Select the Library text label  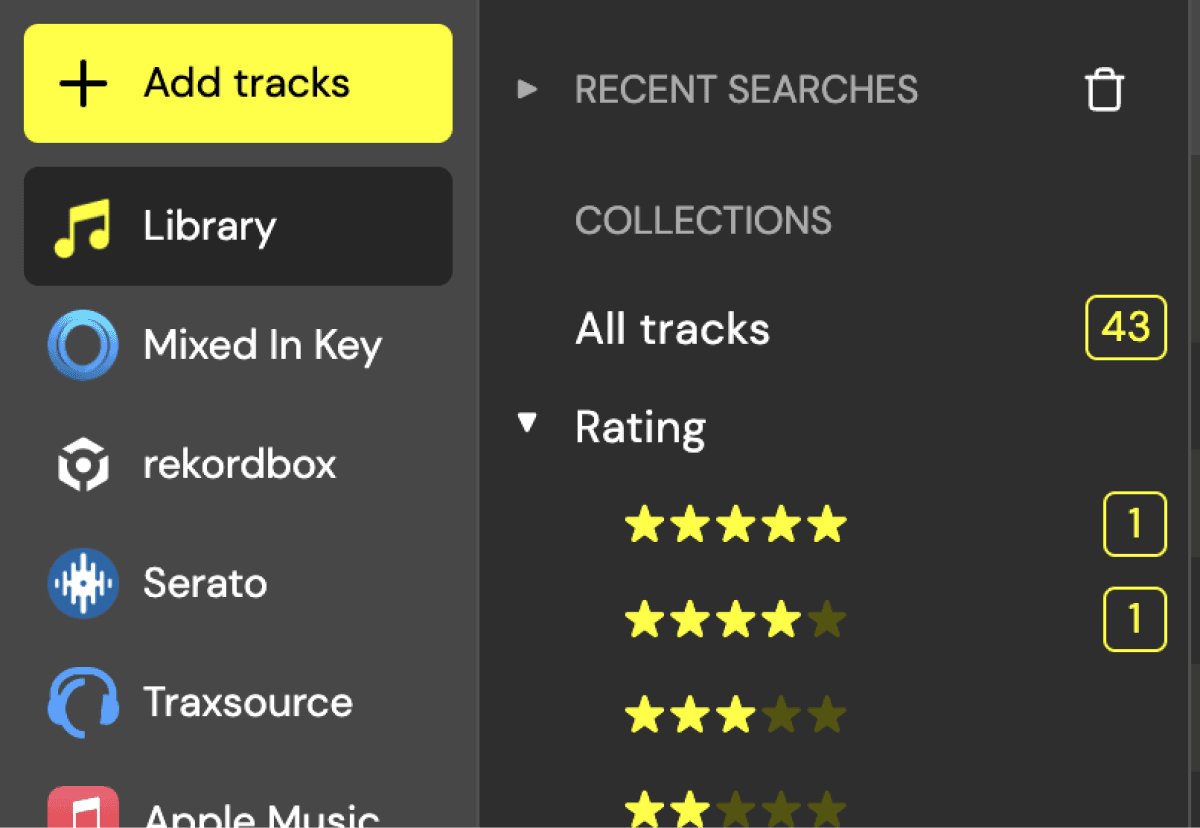coord(210,227)
